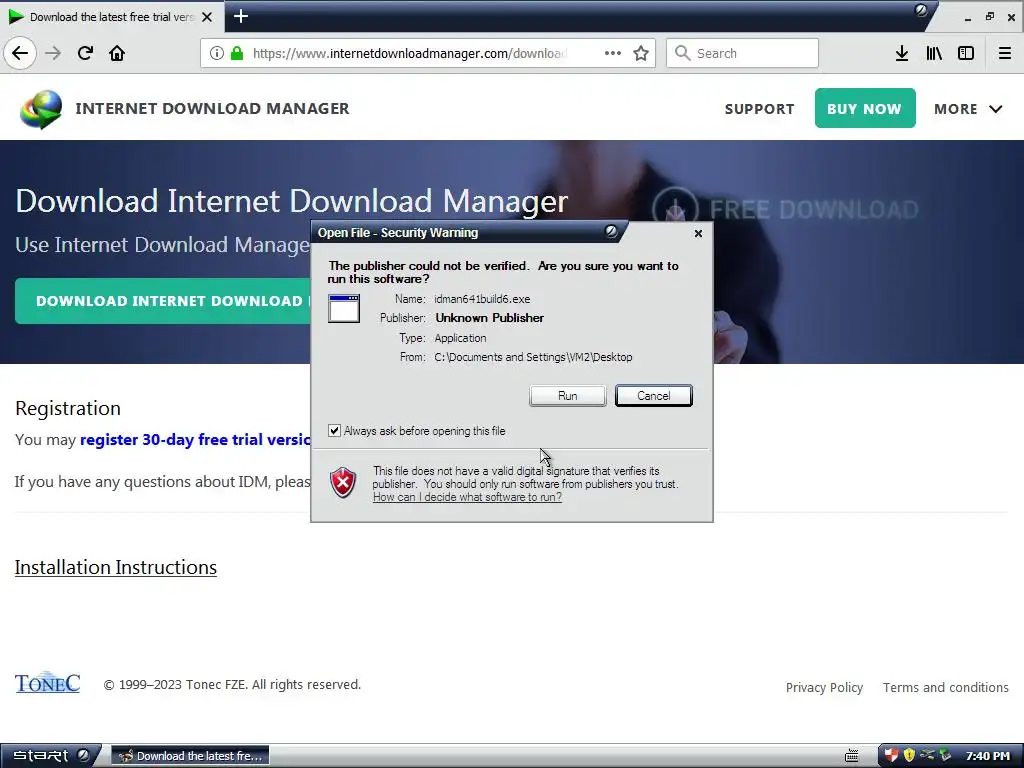Click the network connection tray icon

coord(927,756)
